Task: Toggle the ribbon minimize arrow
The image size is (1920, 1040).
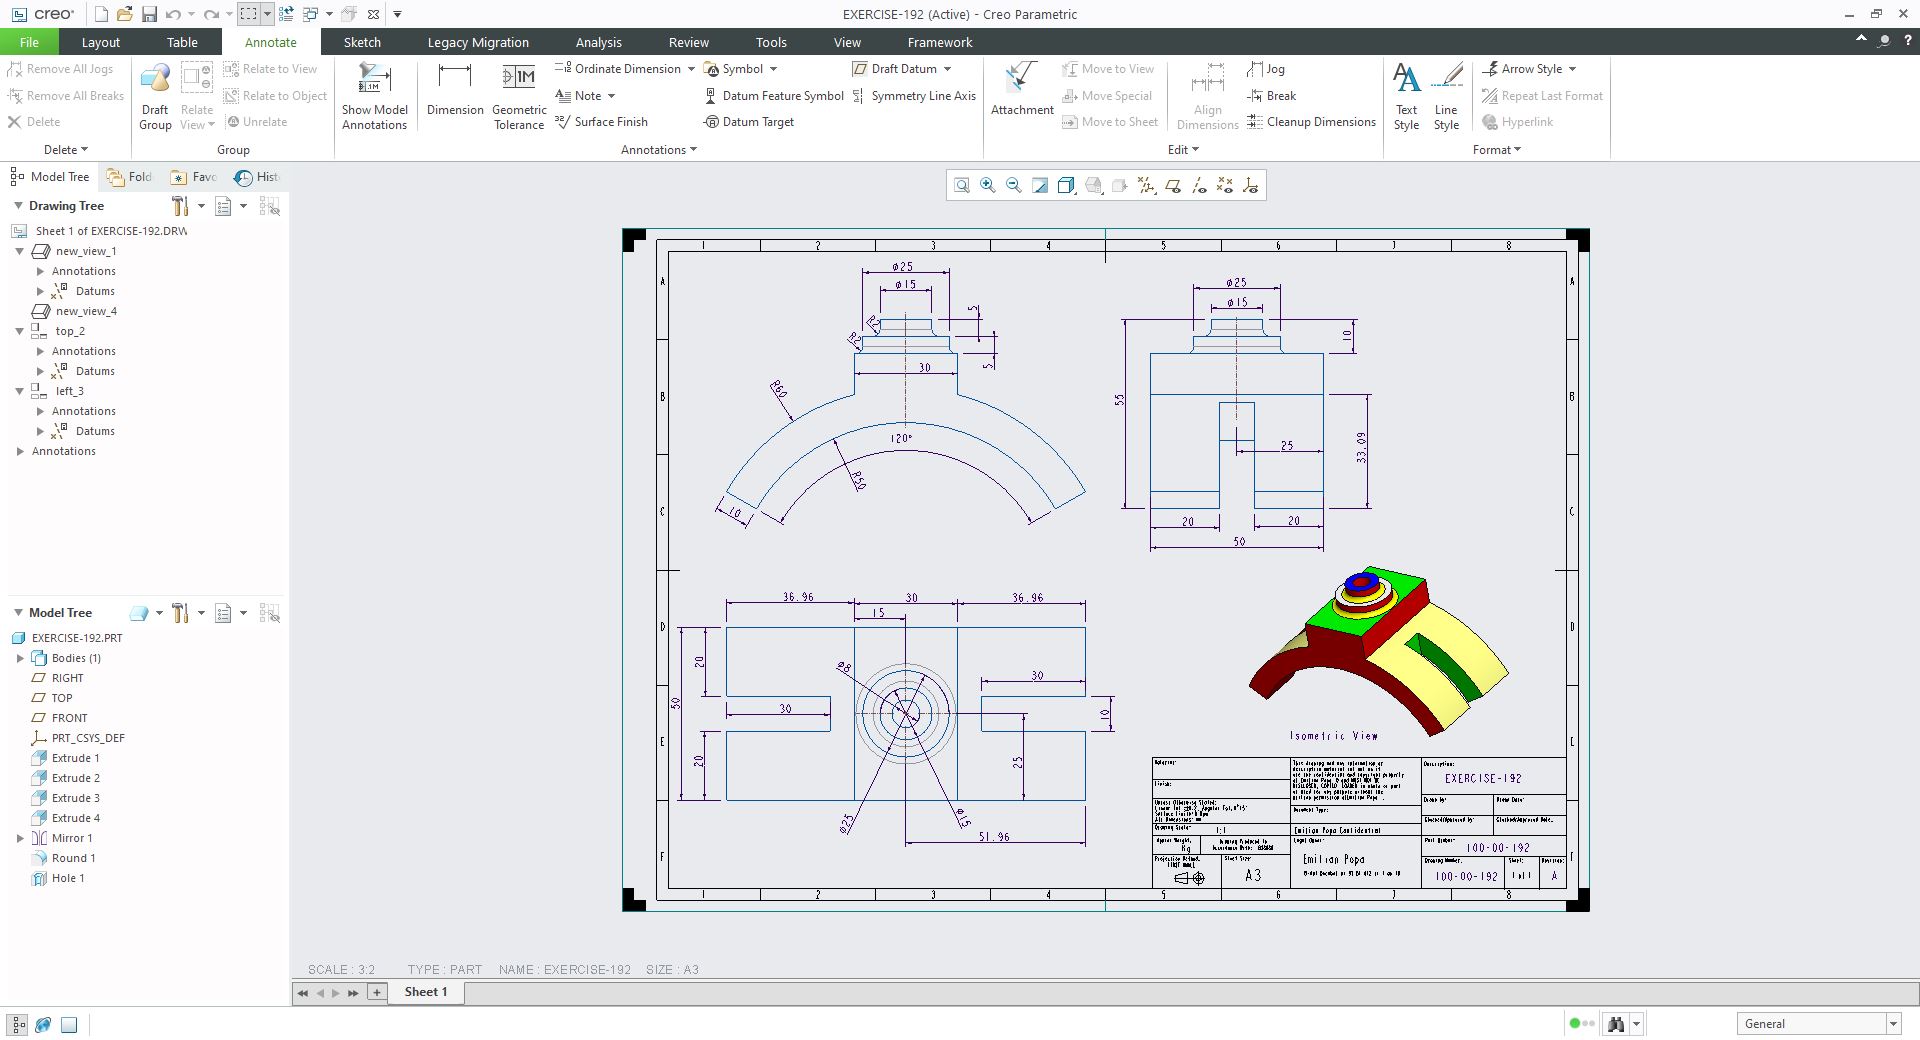Action: pyautogui.click(x=1861, y=40)
